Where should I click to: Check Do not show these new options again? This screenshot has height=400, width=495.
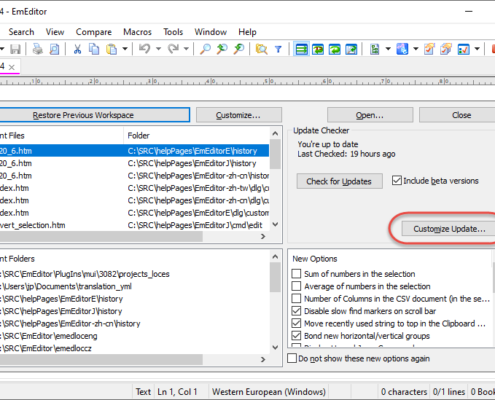click(292, 358)
